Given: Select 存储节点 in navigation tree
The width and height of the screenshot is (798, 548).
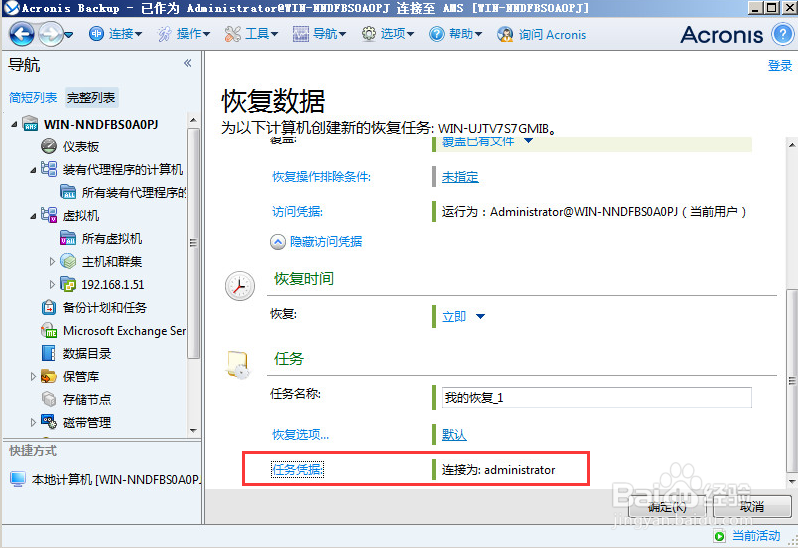Looking at the screenshot, I should (87, 399).
